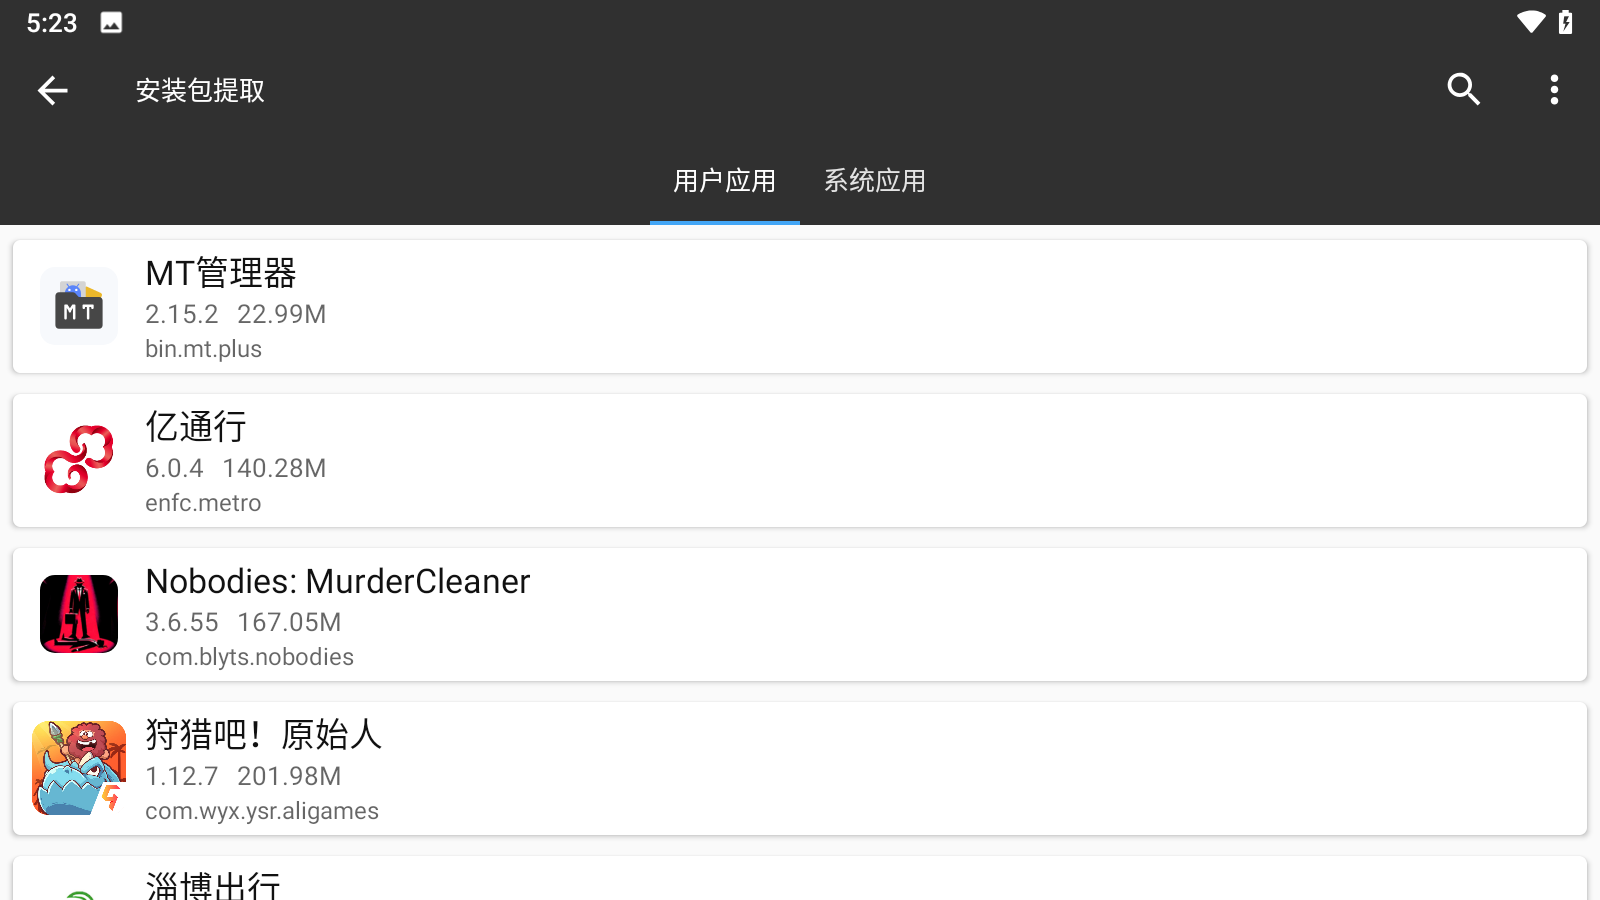Tap the back arrow to exit 安装包提取

tap(52, 90)
